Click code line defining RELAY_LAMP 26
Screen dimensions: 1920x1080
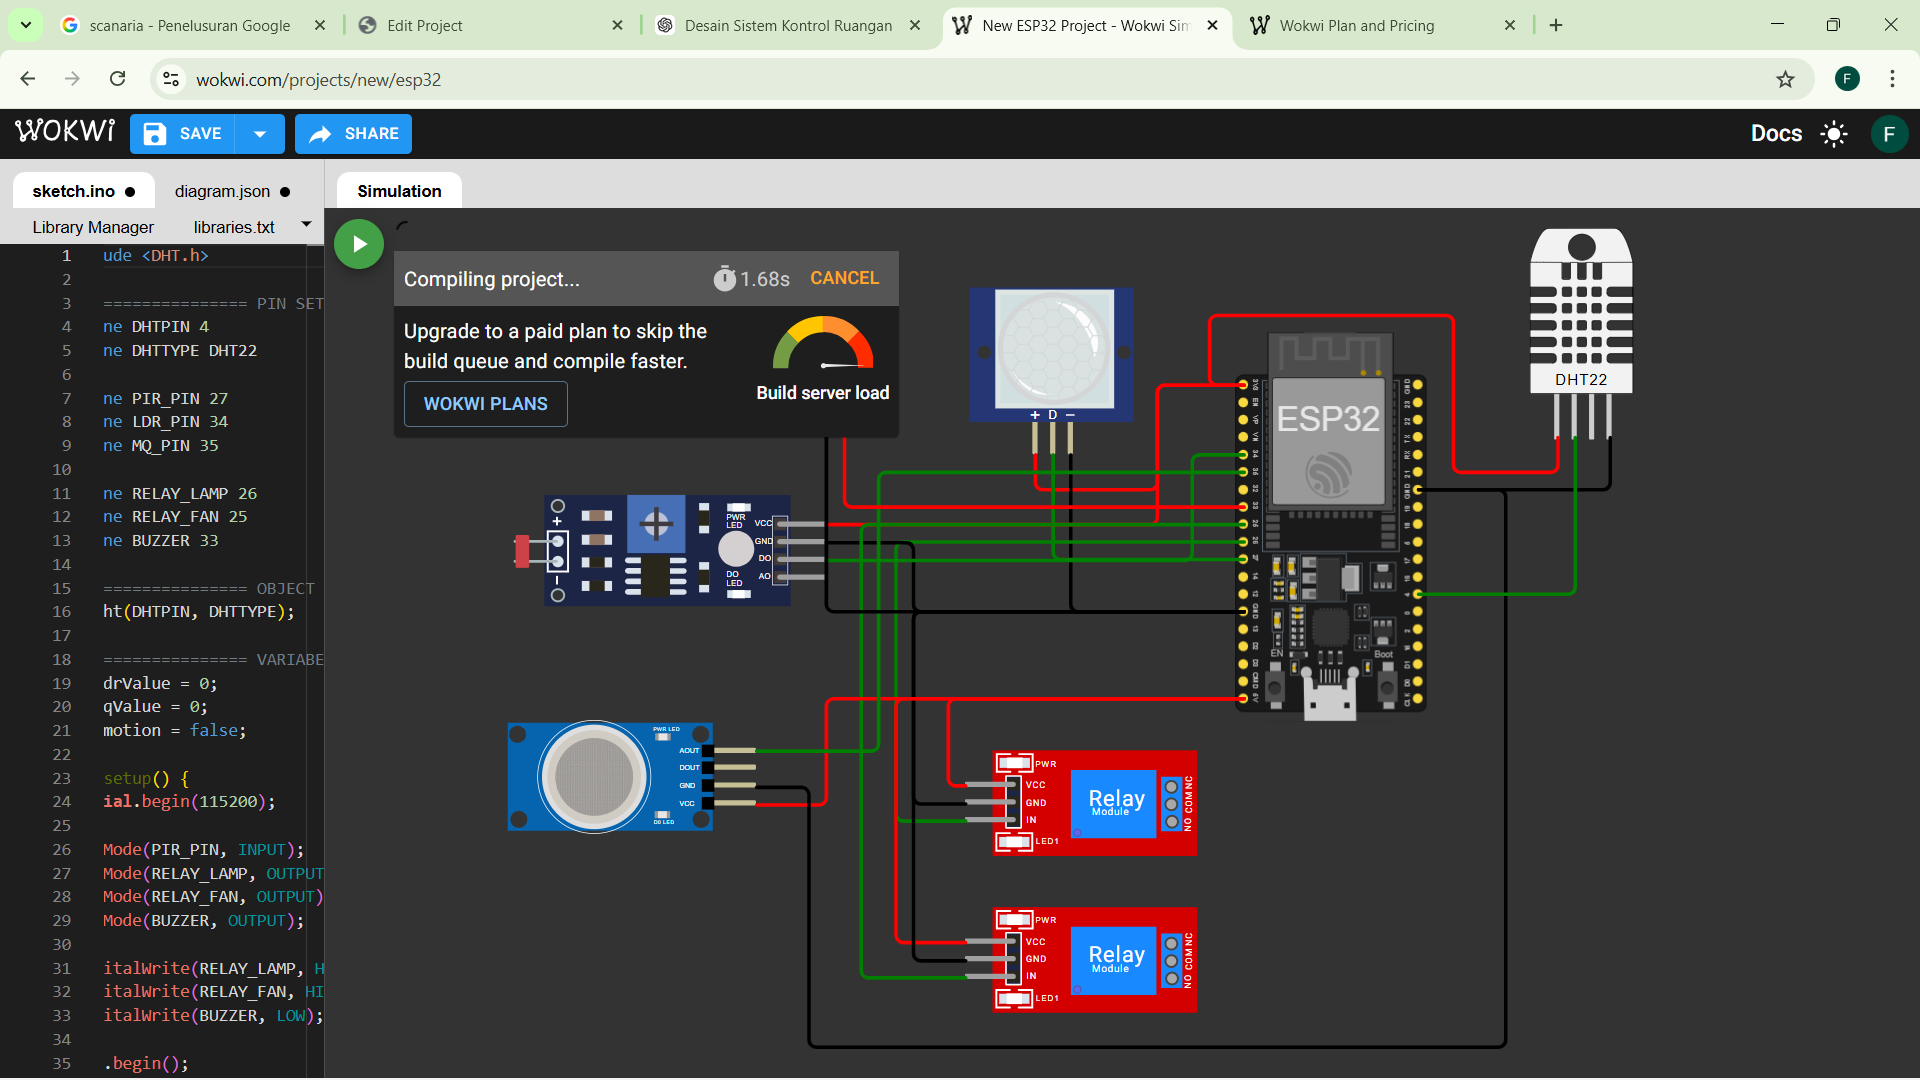tap(180, 493)
